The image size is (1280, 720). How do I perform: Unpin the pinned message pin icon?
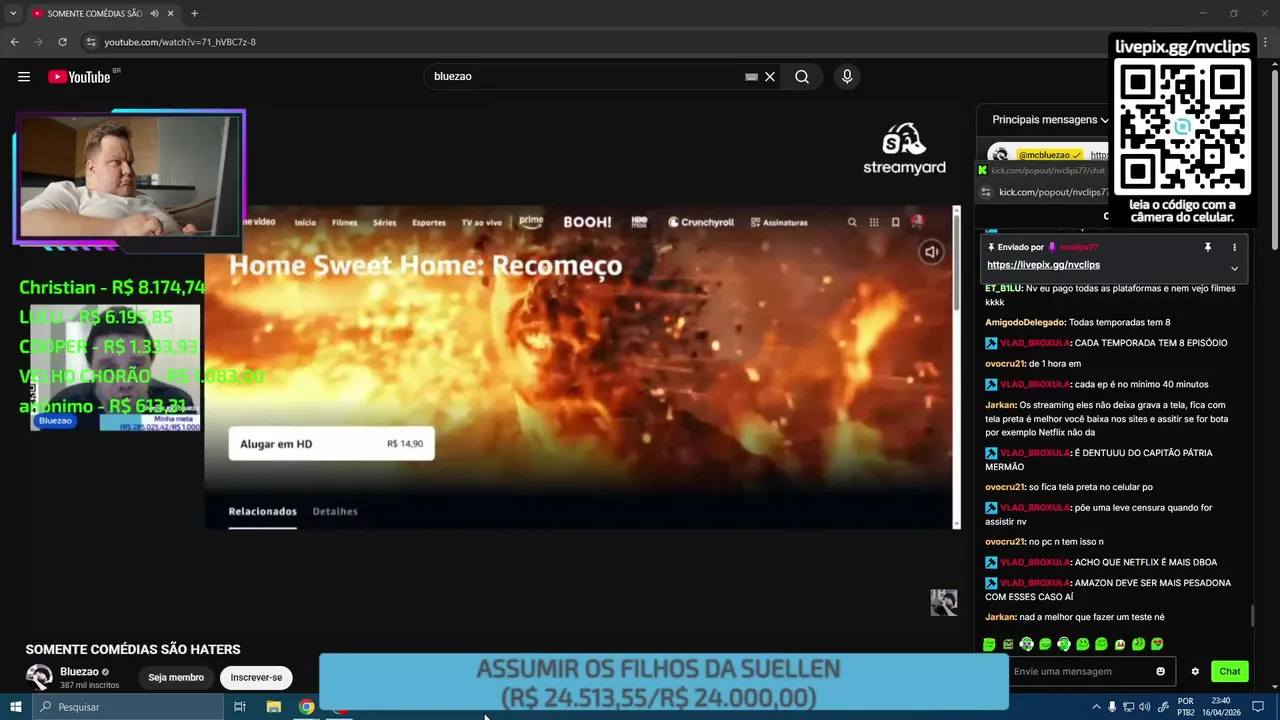click(x=1208, y=247)
